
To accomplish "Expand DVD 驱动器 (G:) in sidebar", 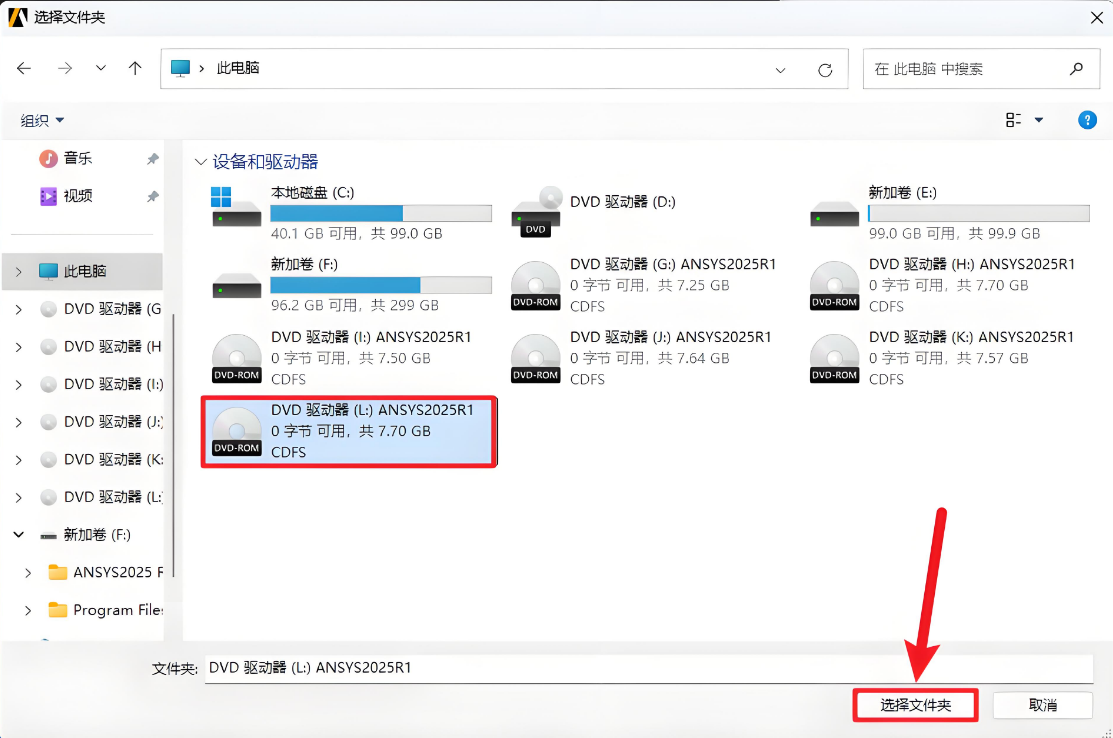I will pyautogui.click(x=18, y=309).
